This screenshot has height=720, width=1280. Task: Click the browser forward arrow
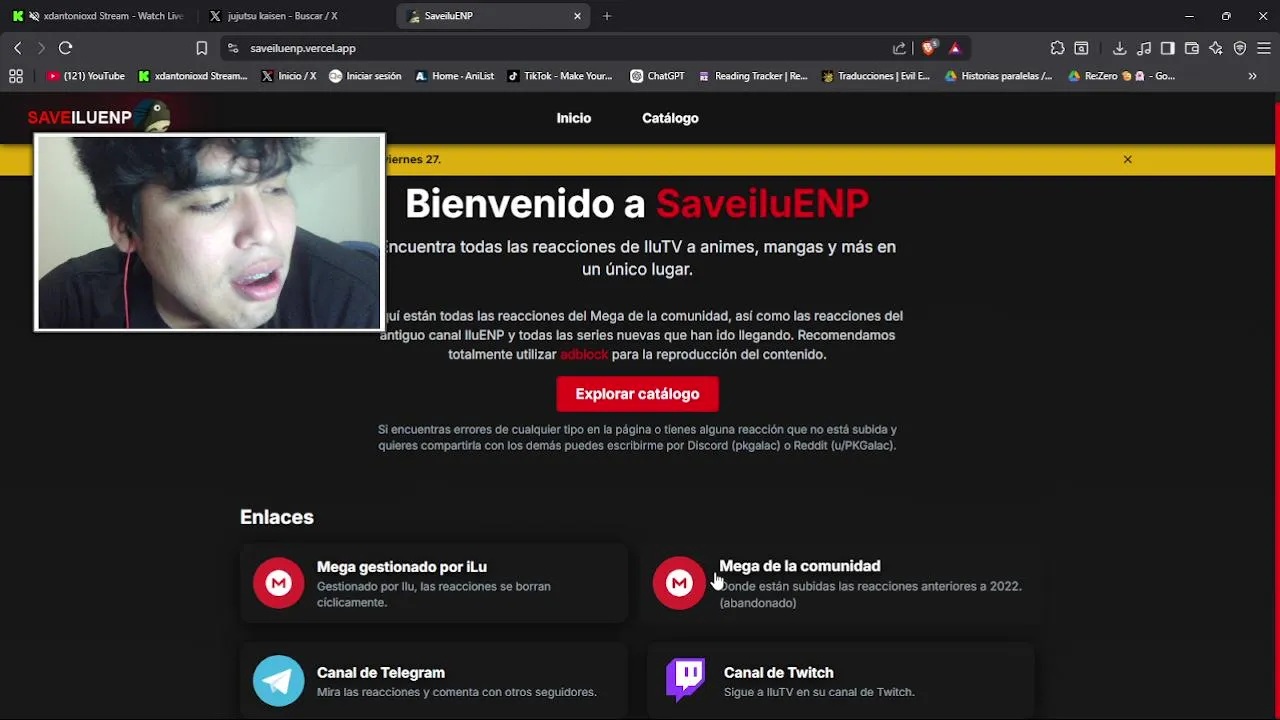(x=41, y=48)
